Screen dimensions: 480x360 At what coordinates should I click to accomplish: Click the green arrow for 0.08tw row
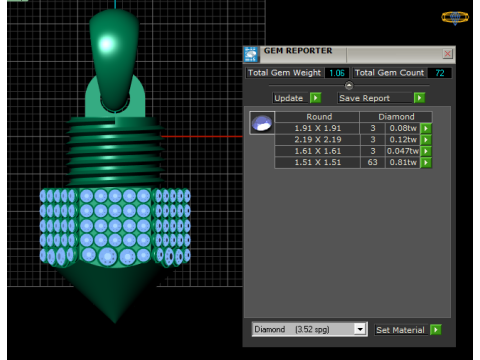tap(426, 128)
